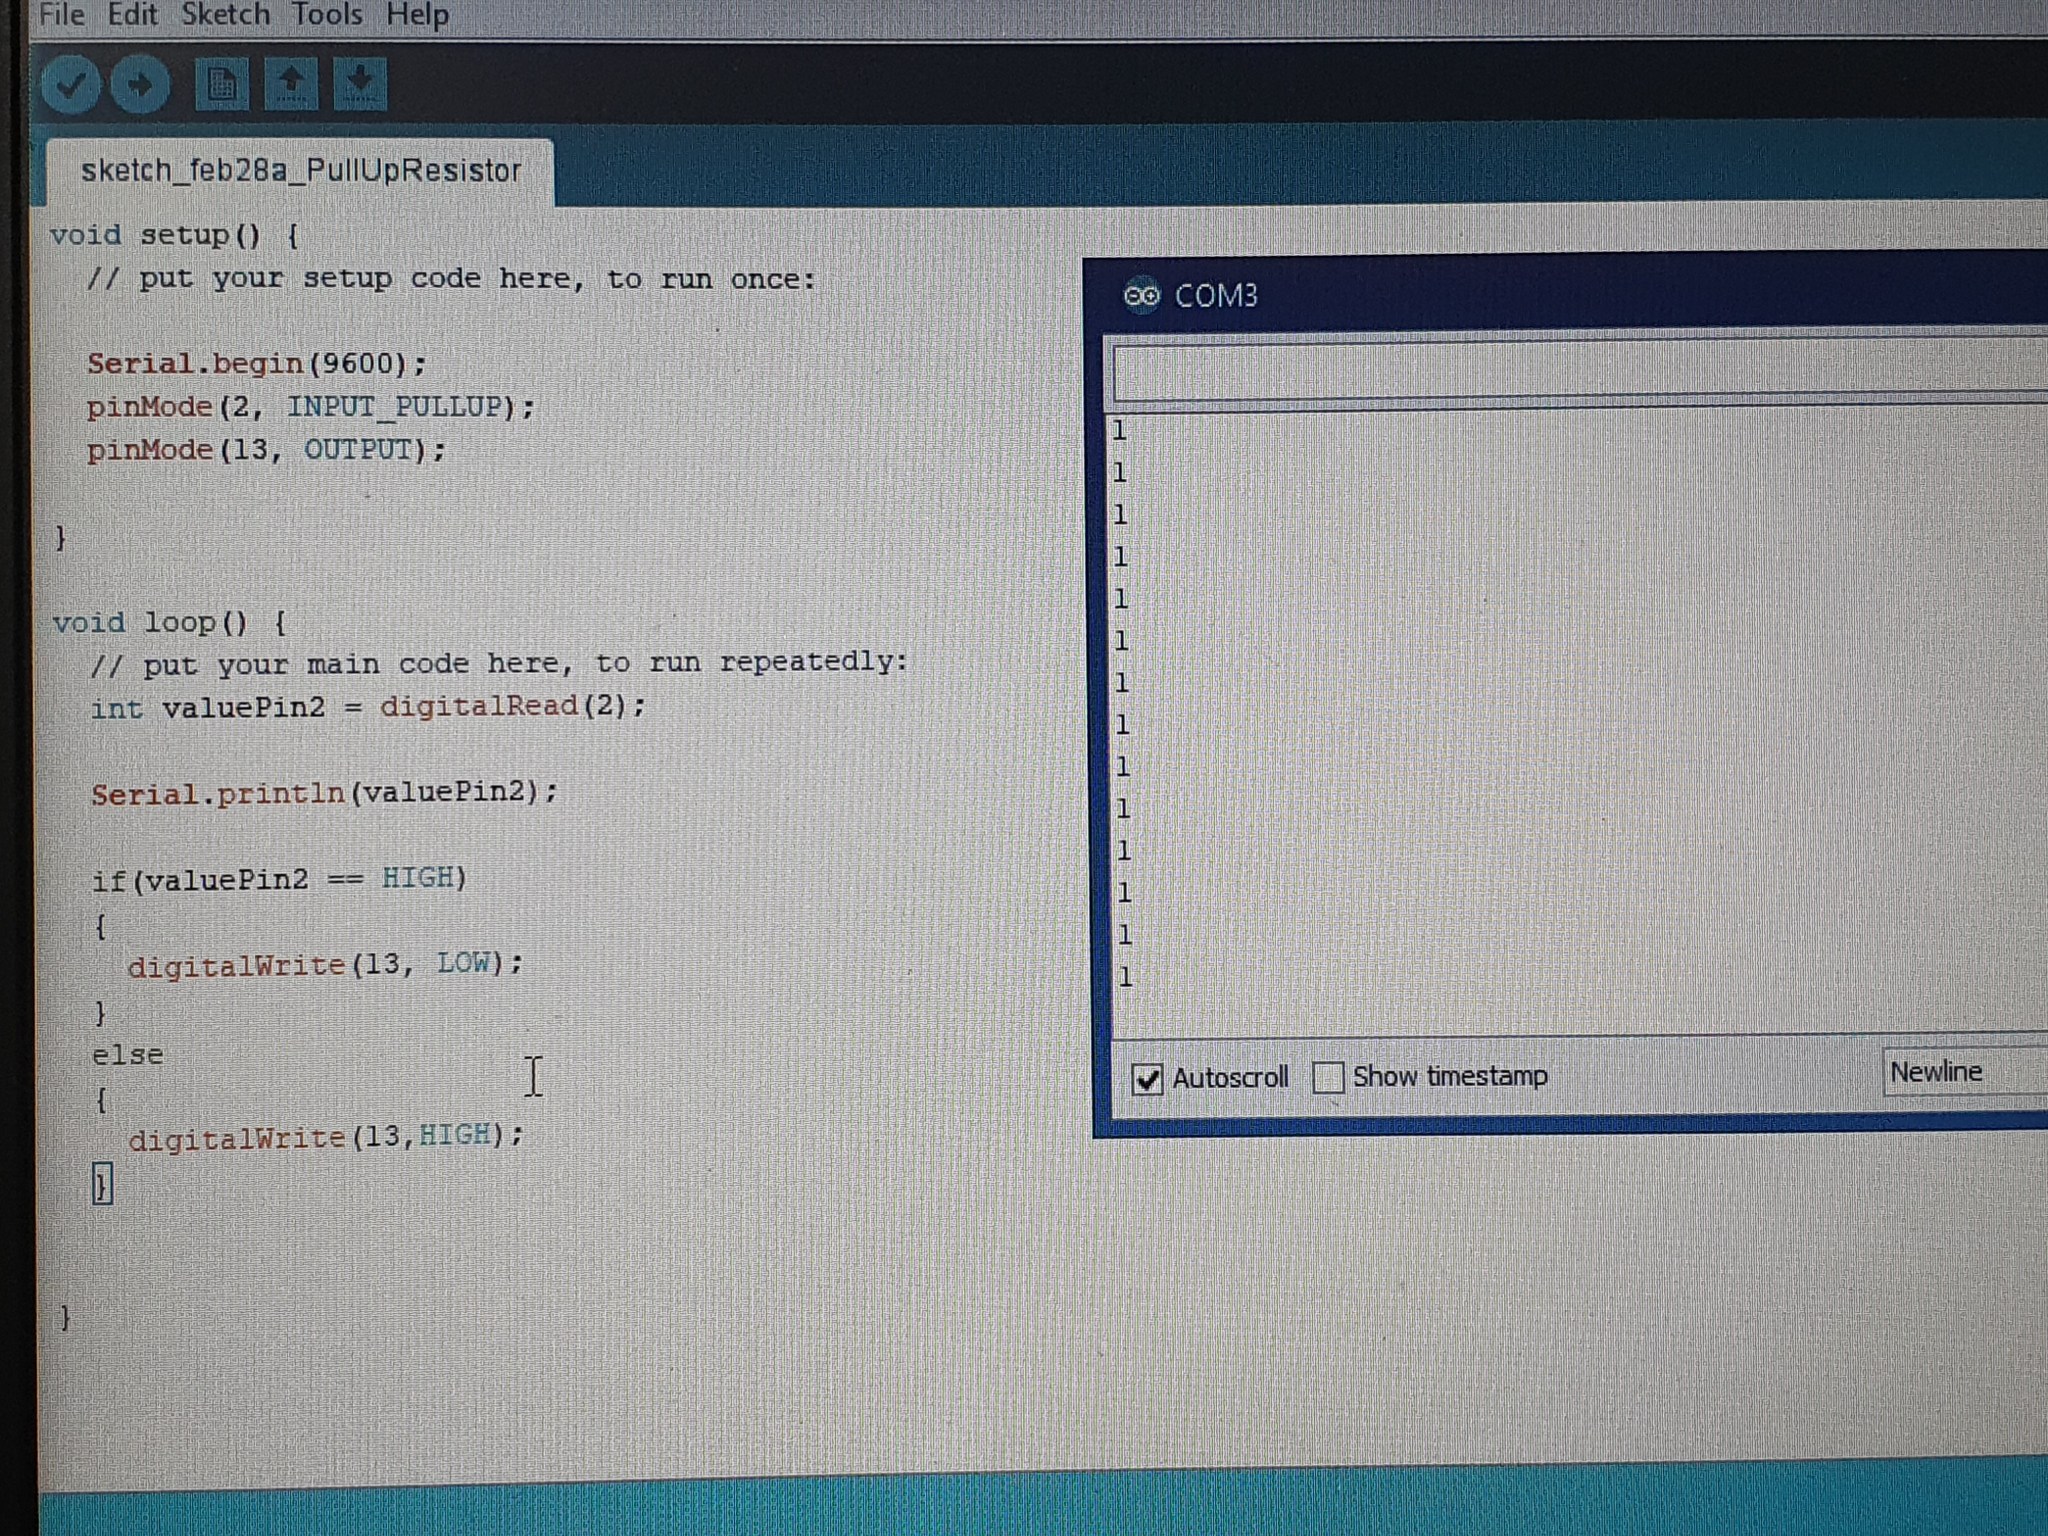2048x1536 pixels.
Task: Click the Verify (checkmark) button
Action: pos(72,85)
